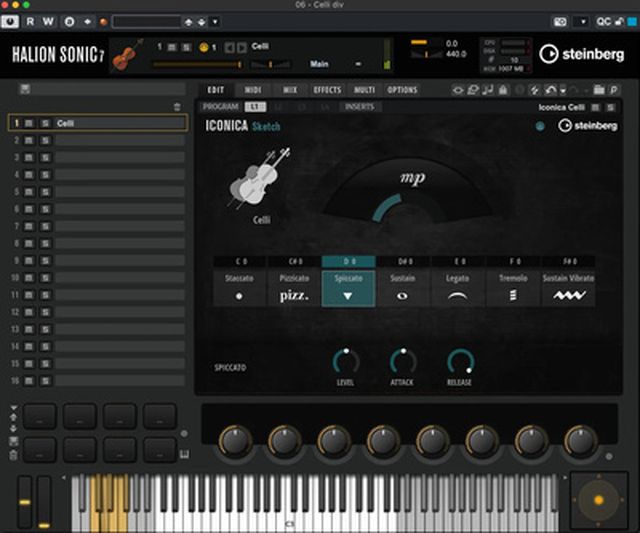Click the L1 layer button
The height and width of the screenshot is (533, 640).
pos(255,107)
